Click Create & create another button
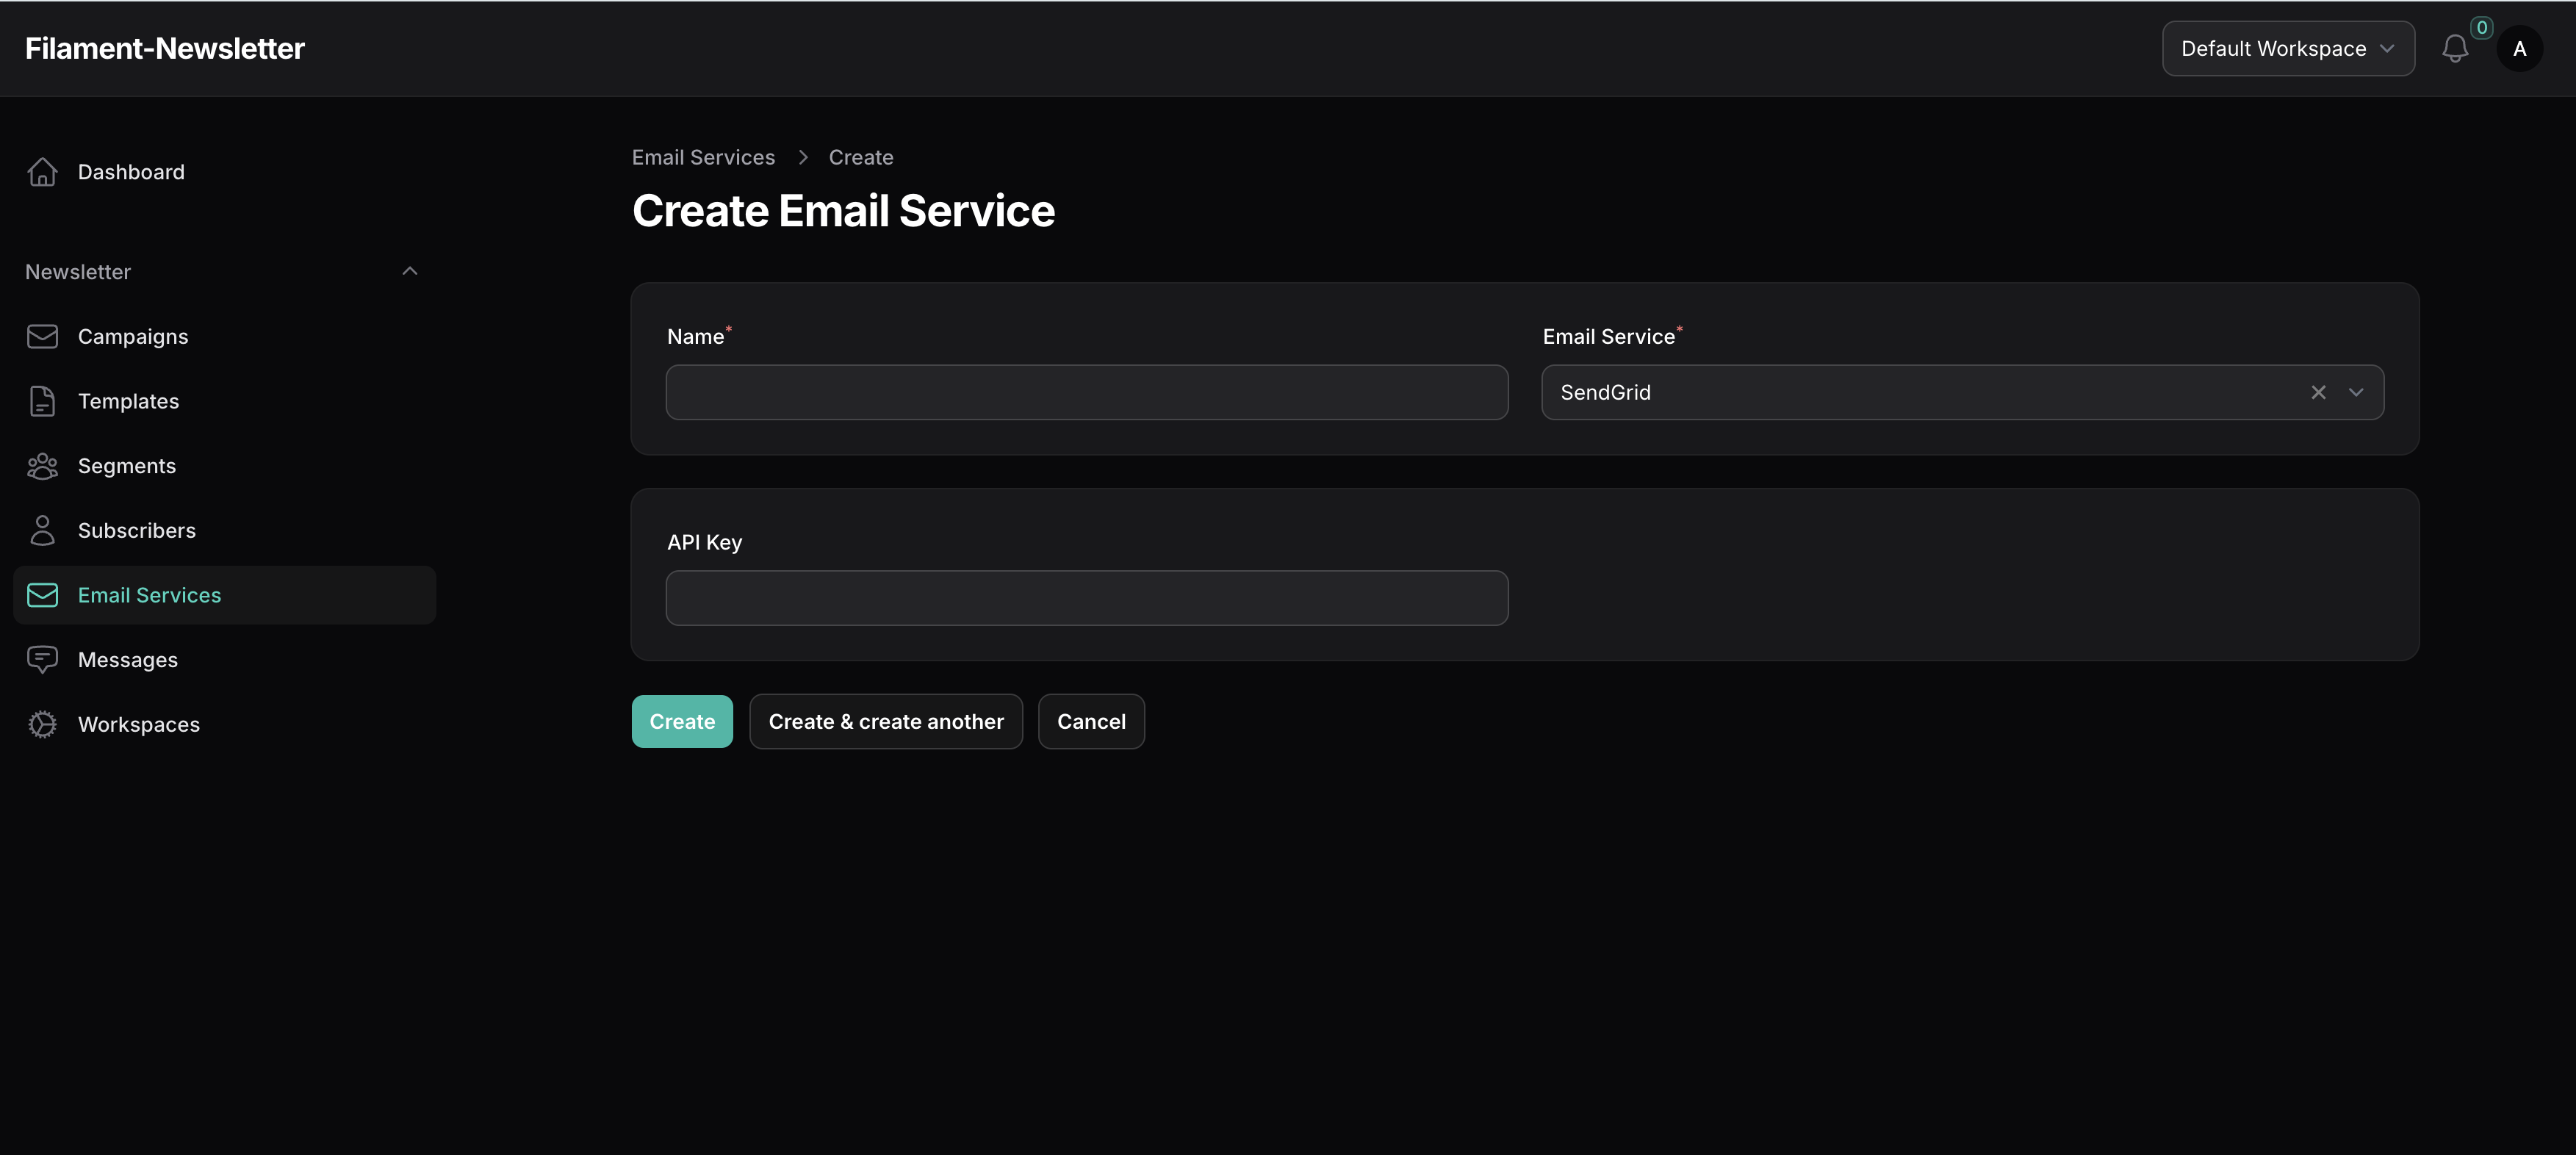 (886, 721)
